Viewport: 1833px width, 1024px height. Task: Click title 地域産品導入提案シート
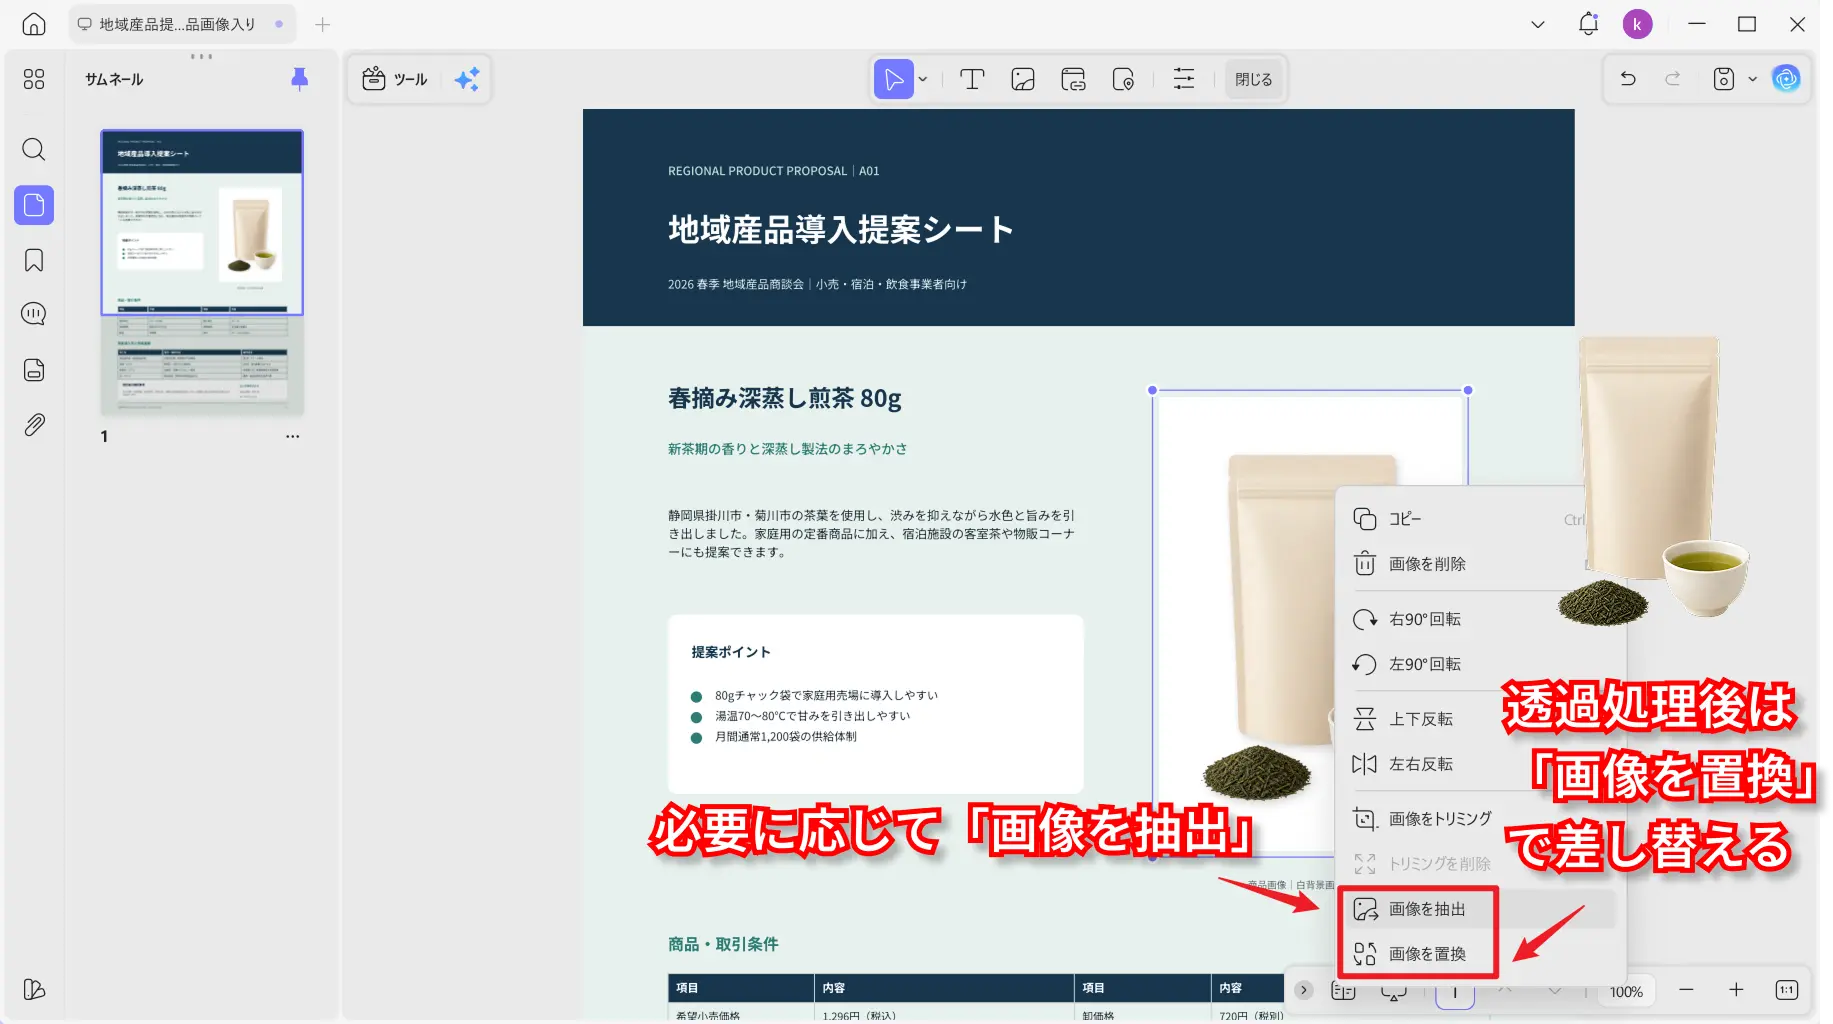pos(841,230)
